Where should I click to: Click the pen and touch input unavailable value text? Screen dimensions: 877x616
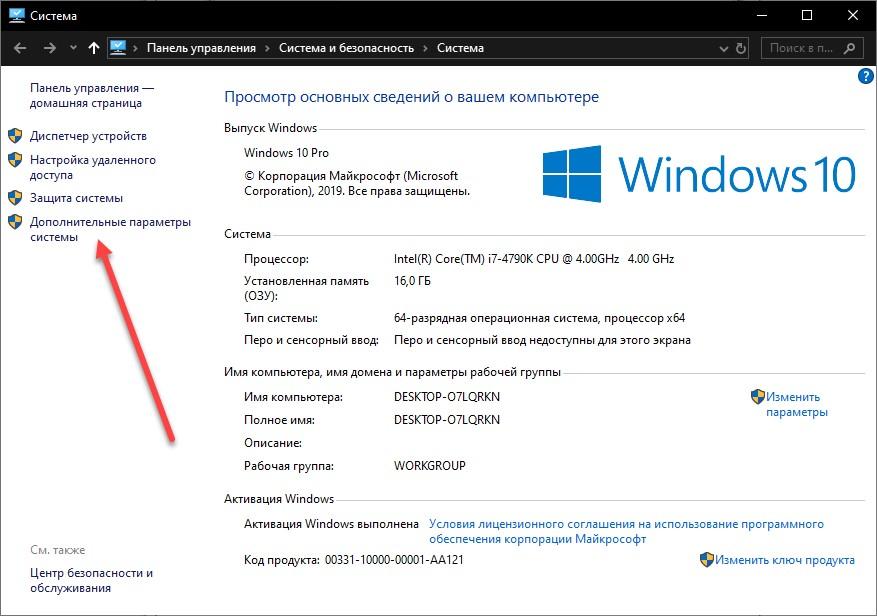(543, 340)
